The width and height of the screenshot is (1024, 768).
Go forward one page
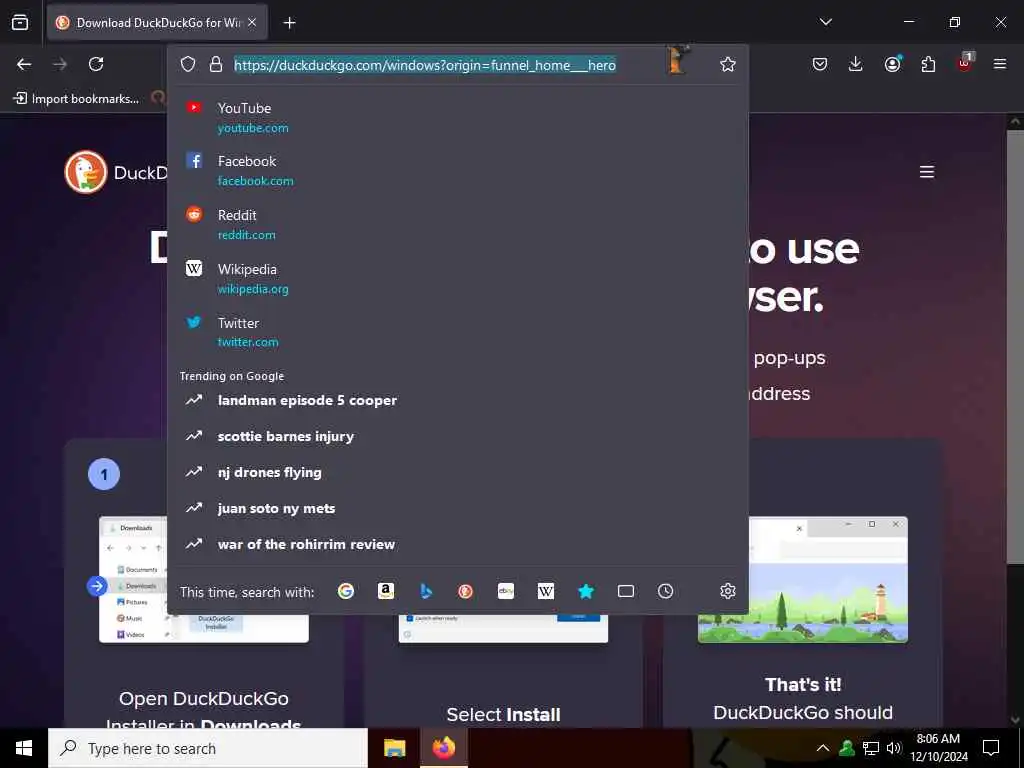(60, 64)
